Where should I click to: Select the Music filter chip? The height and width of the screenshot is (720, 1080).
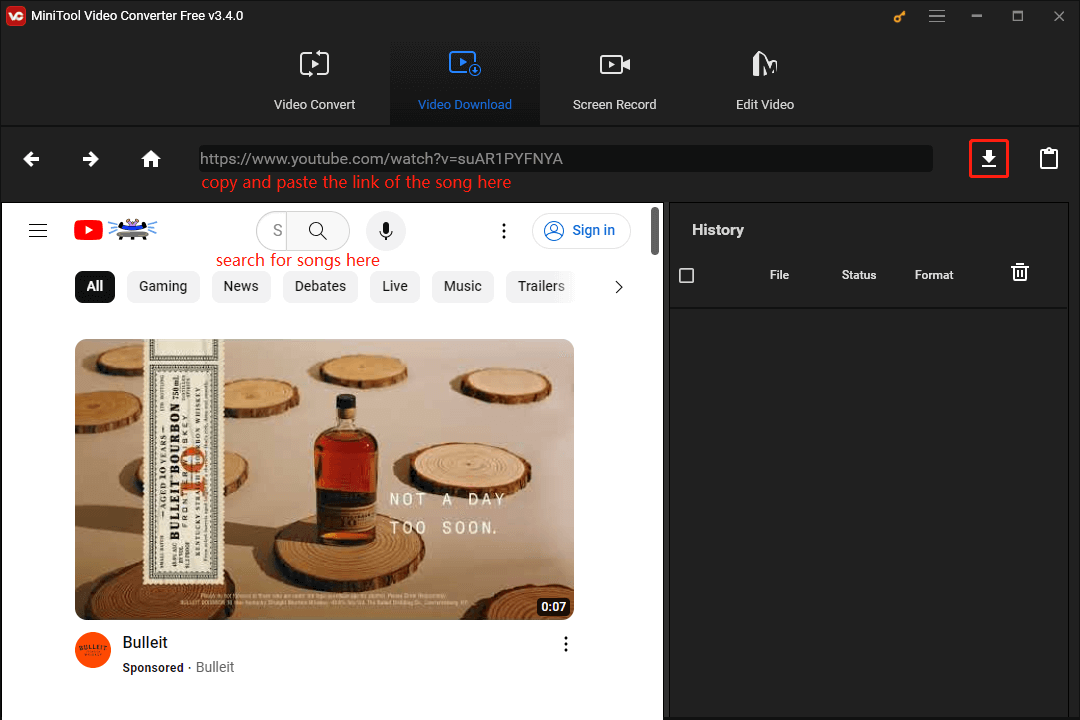(463, 287)
